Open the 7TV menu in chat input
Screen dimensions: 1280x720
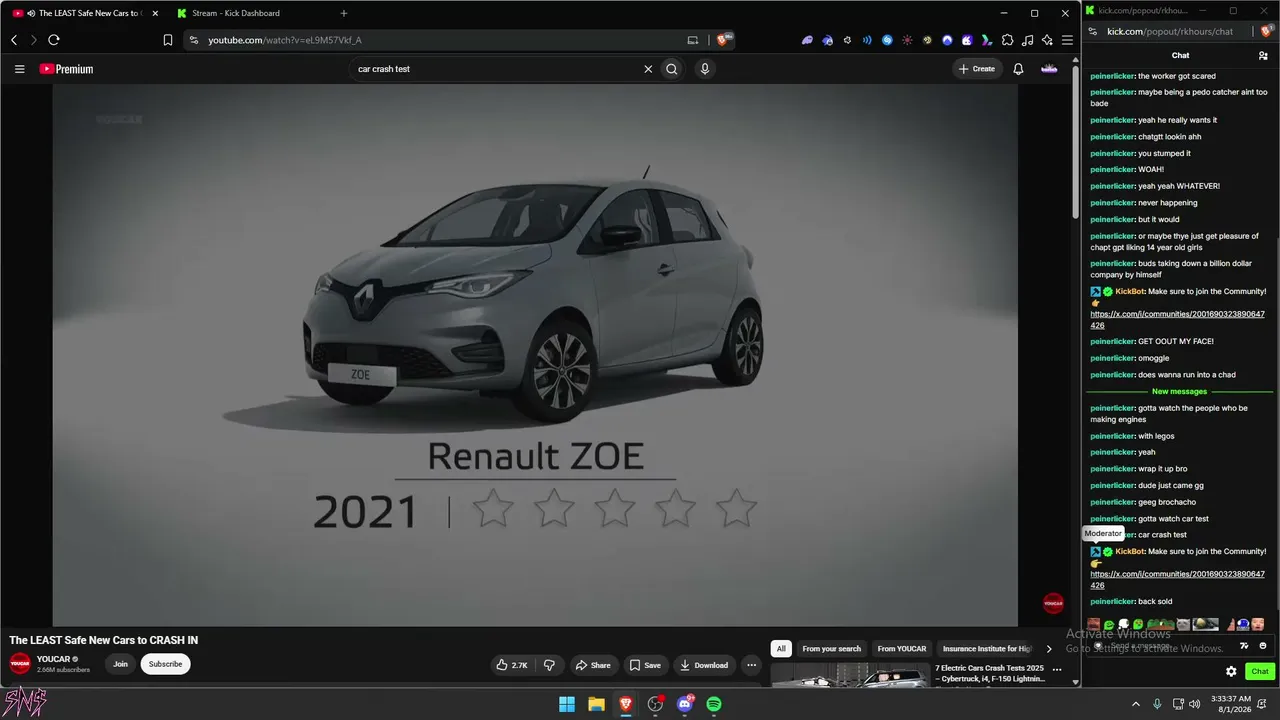coord(1245,646)
